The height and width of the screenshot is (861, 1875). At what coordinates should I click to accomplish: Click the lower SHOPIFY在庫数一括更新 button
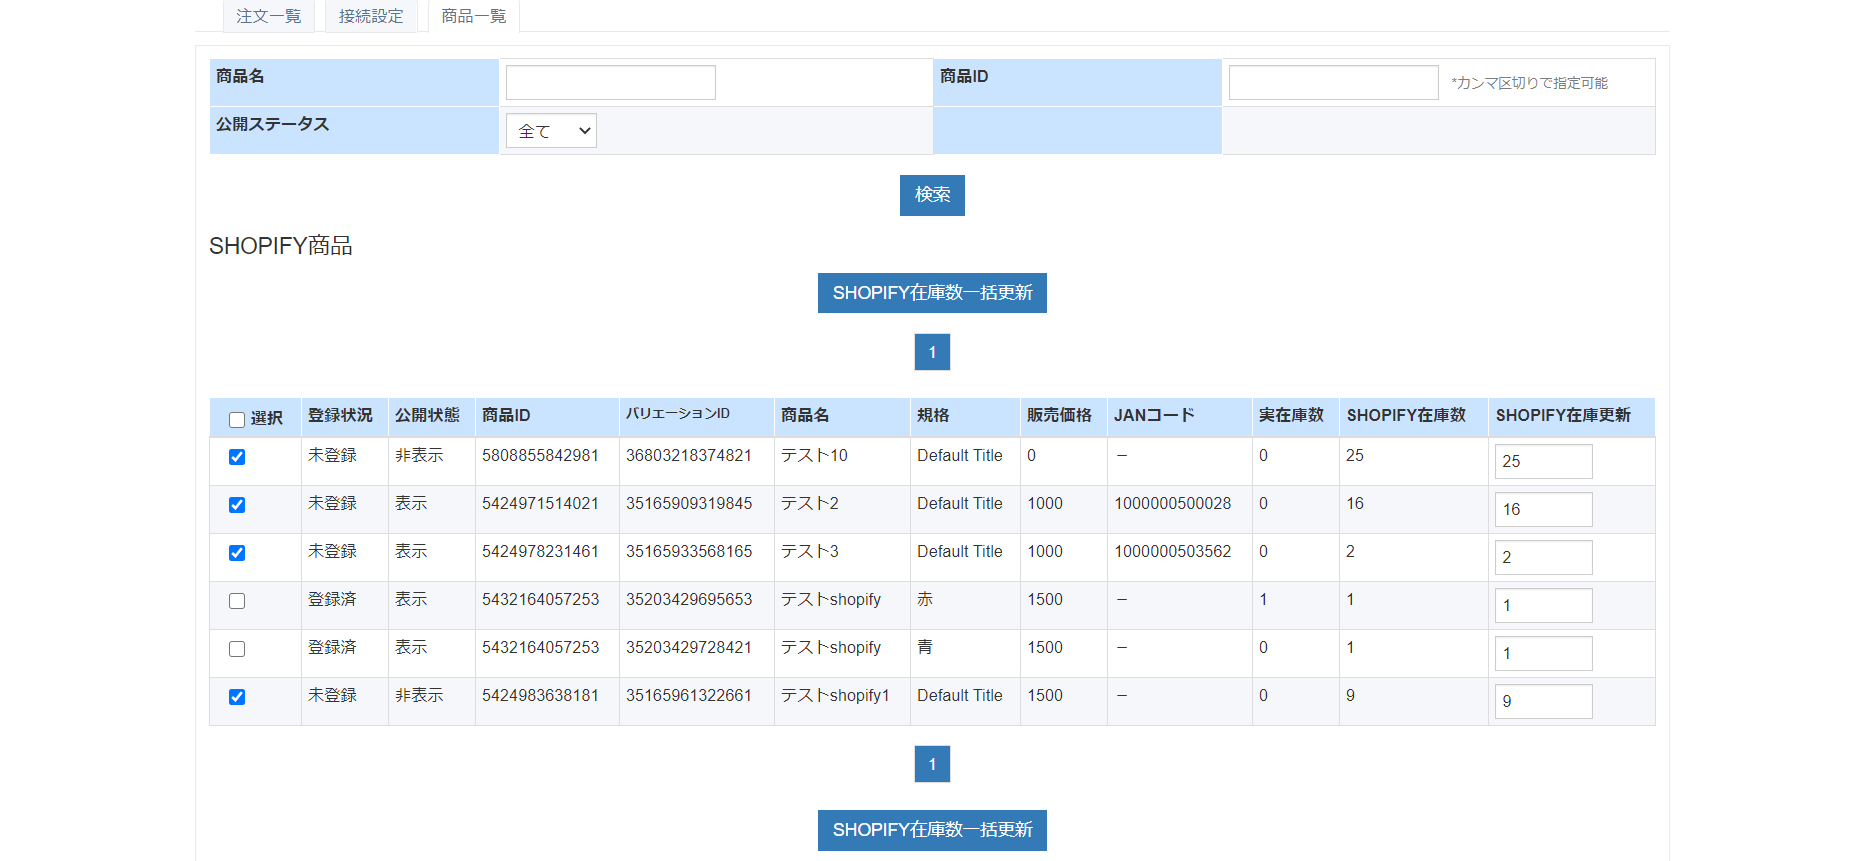point(932,830)
